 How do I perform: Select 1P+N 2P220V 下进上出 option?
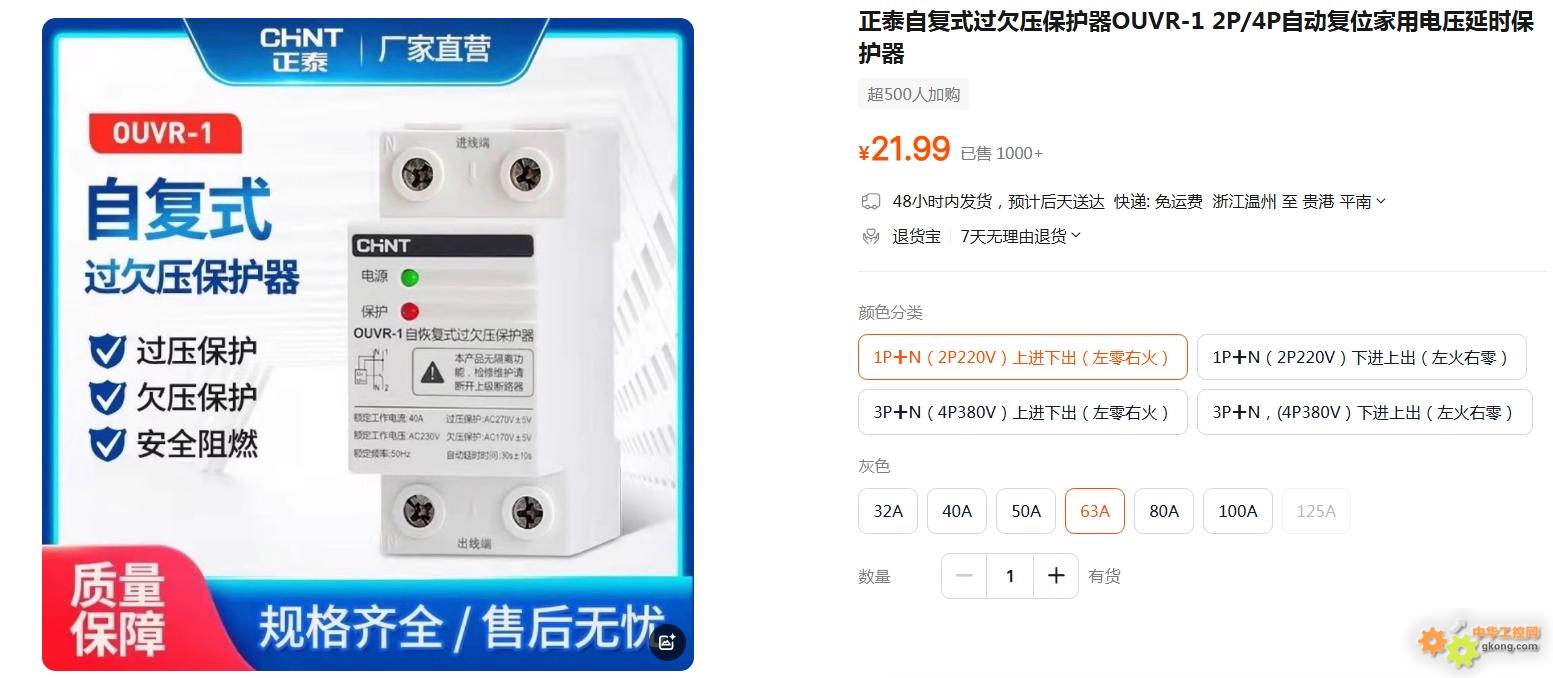pyautogui.click(x=1362, y=357)
